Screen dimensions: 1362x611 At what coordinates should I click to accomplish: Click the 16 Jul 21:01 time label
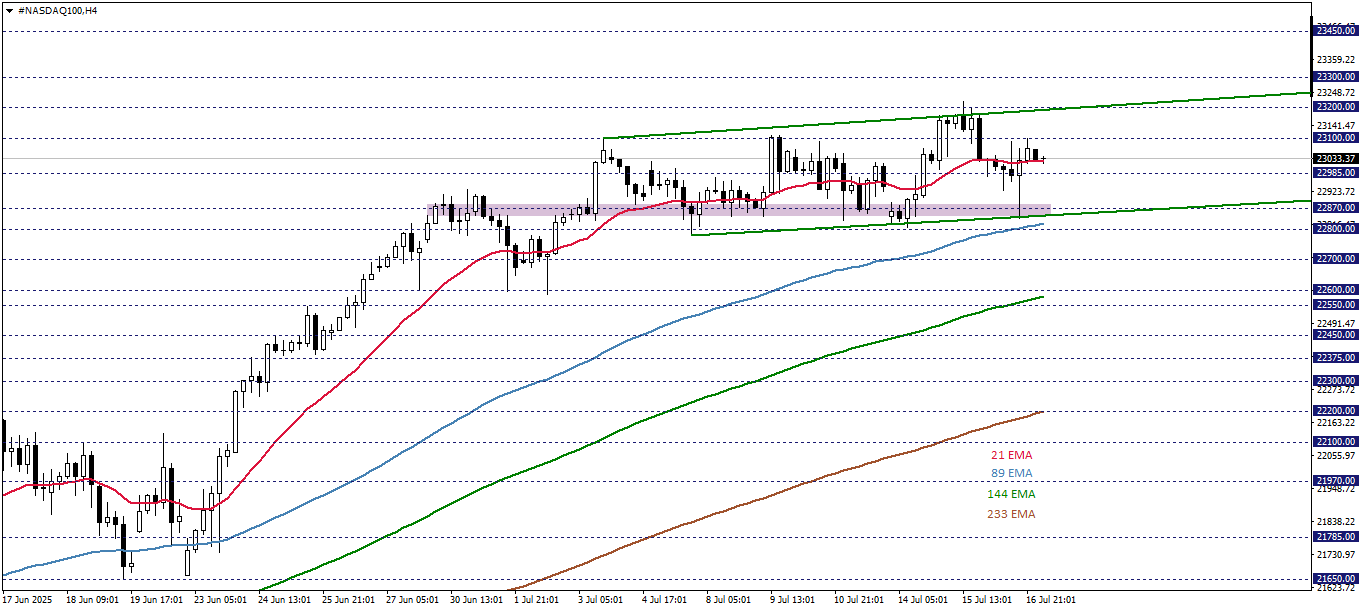[x=1050, y=600]
